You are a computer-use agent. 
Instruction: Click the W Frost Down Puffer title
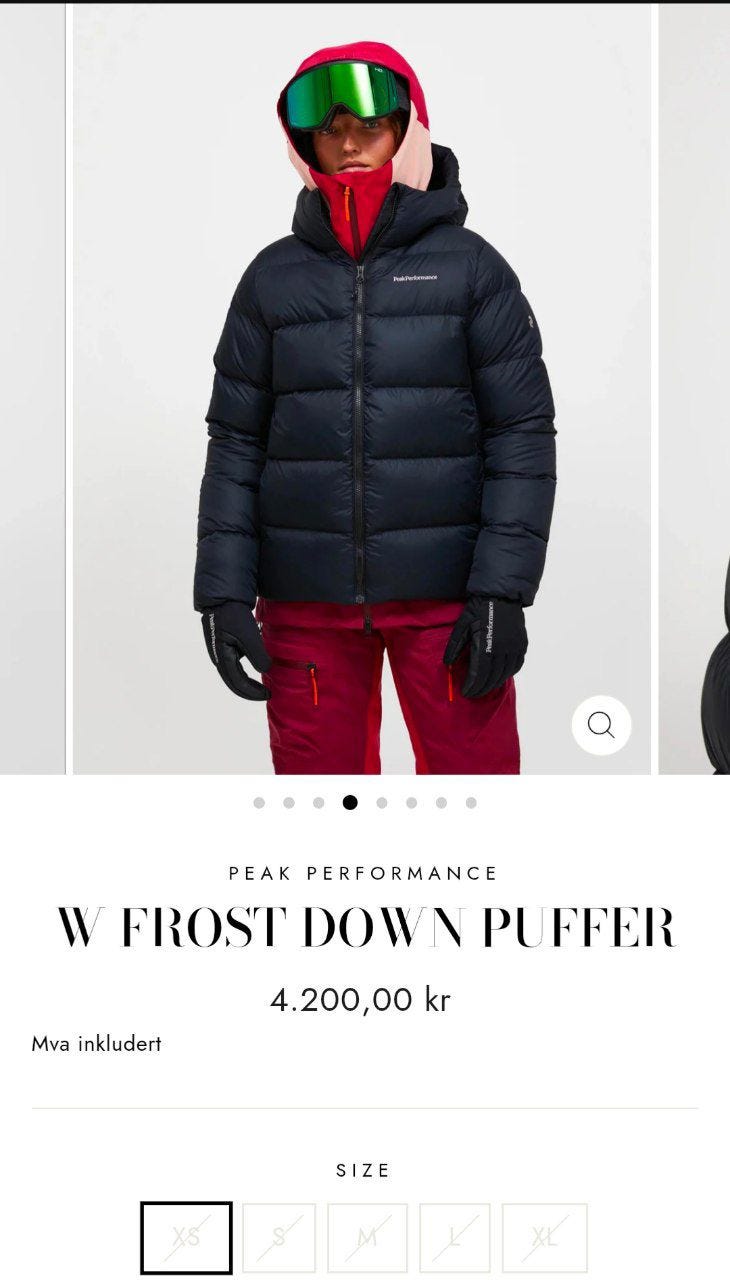click(x=365, y=928)
